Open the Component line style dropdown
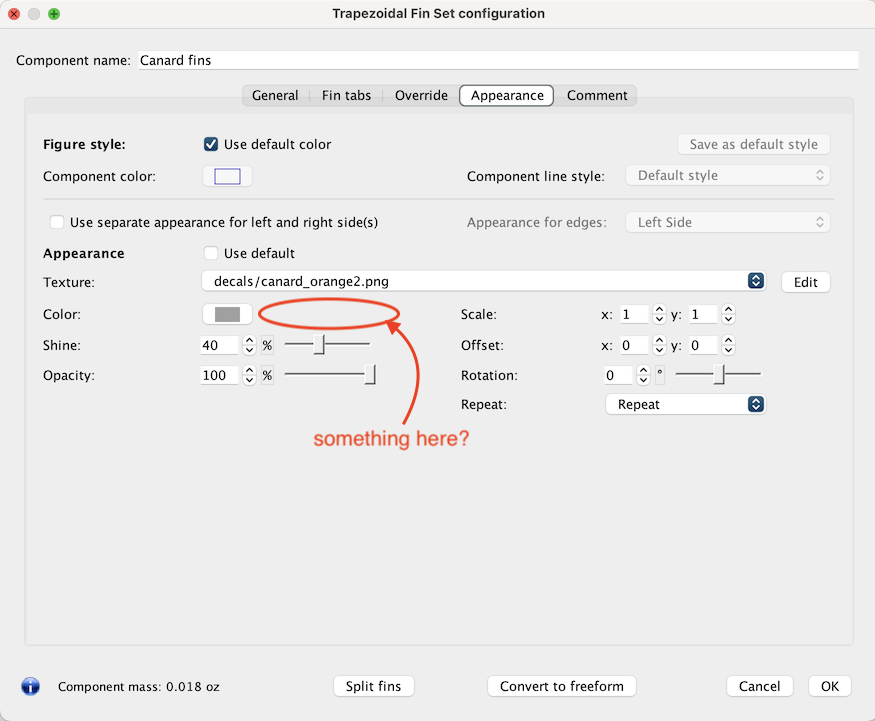The height and width of the screenshot is (721, 875). pyautogui.click(x=727, y=175)
